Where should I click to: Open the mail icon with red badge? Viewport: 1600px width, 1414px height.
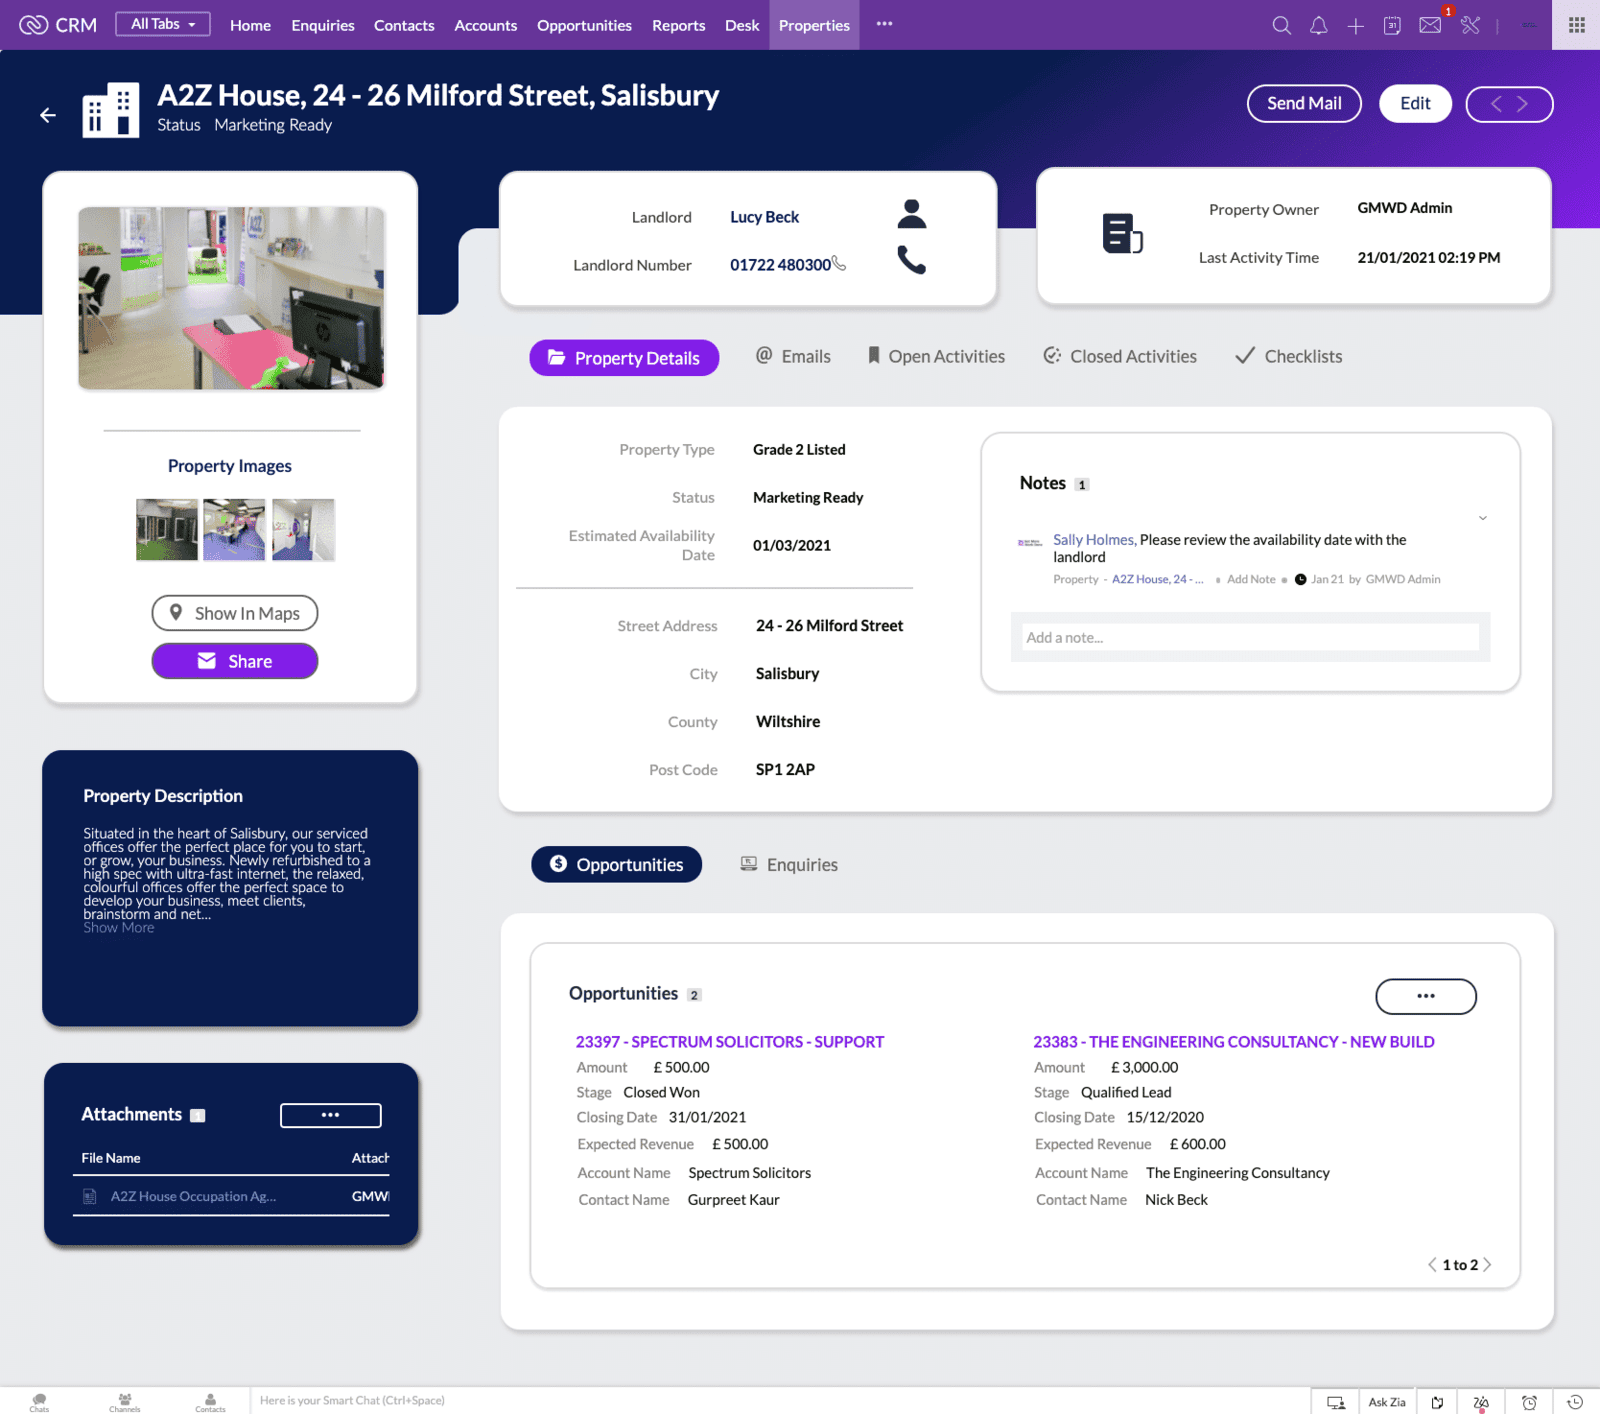[x=1430, y=26]
